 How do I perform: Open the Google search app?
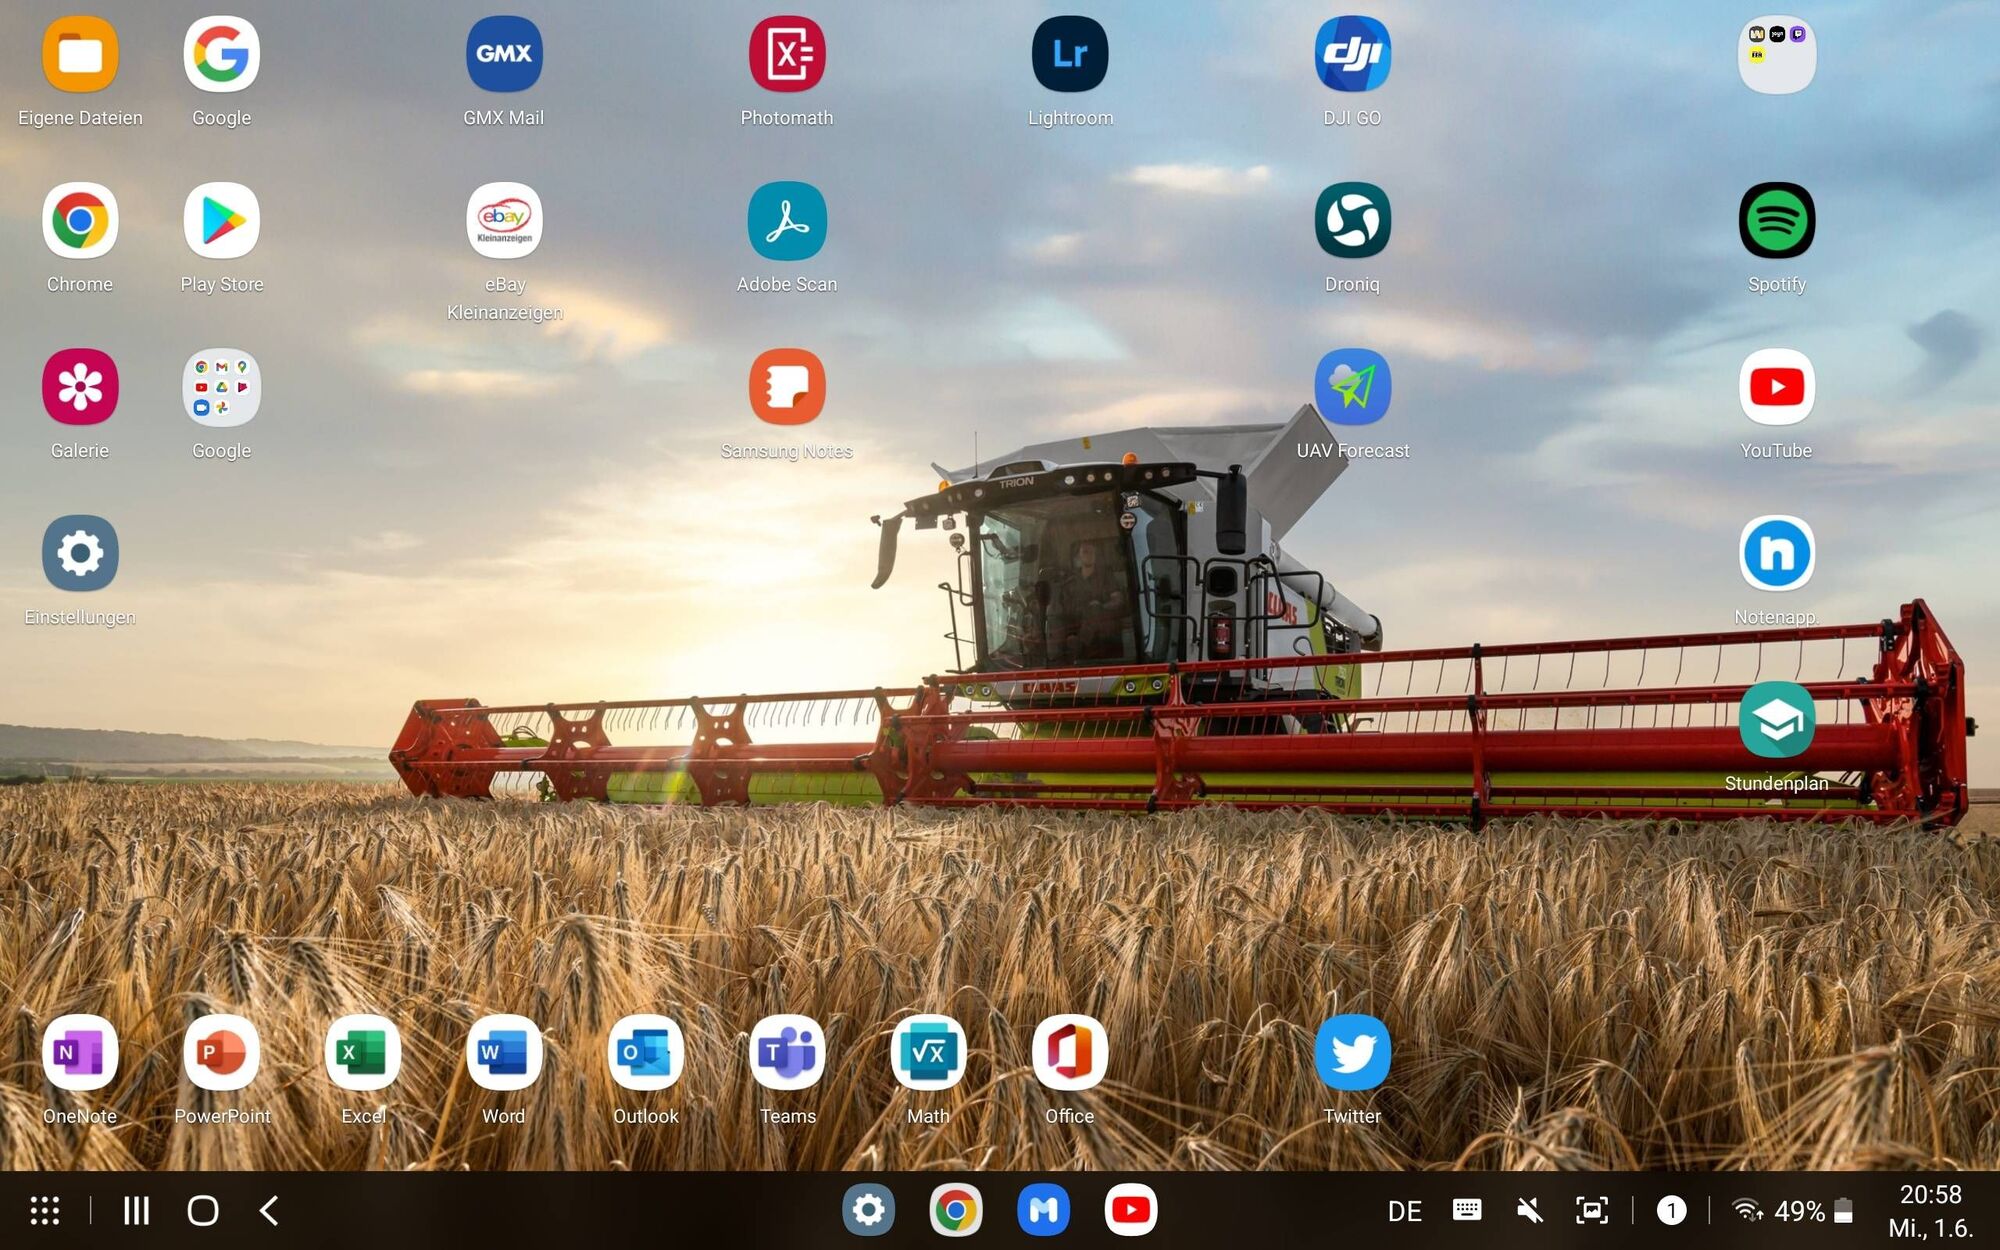coord(221,55)
